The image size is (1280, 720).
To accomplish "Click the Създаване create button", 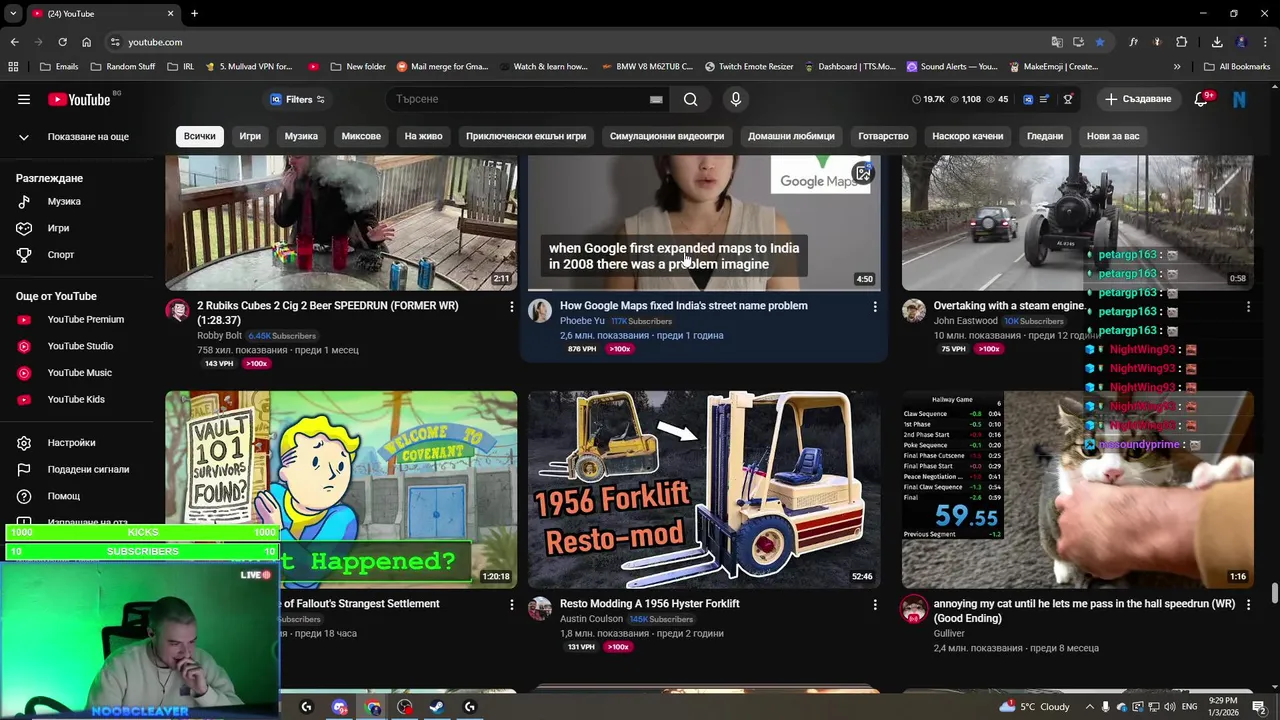I will point(1137,99).
